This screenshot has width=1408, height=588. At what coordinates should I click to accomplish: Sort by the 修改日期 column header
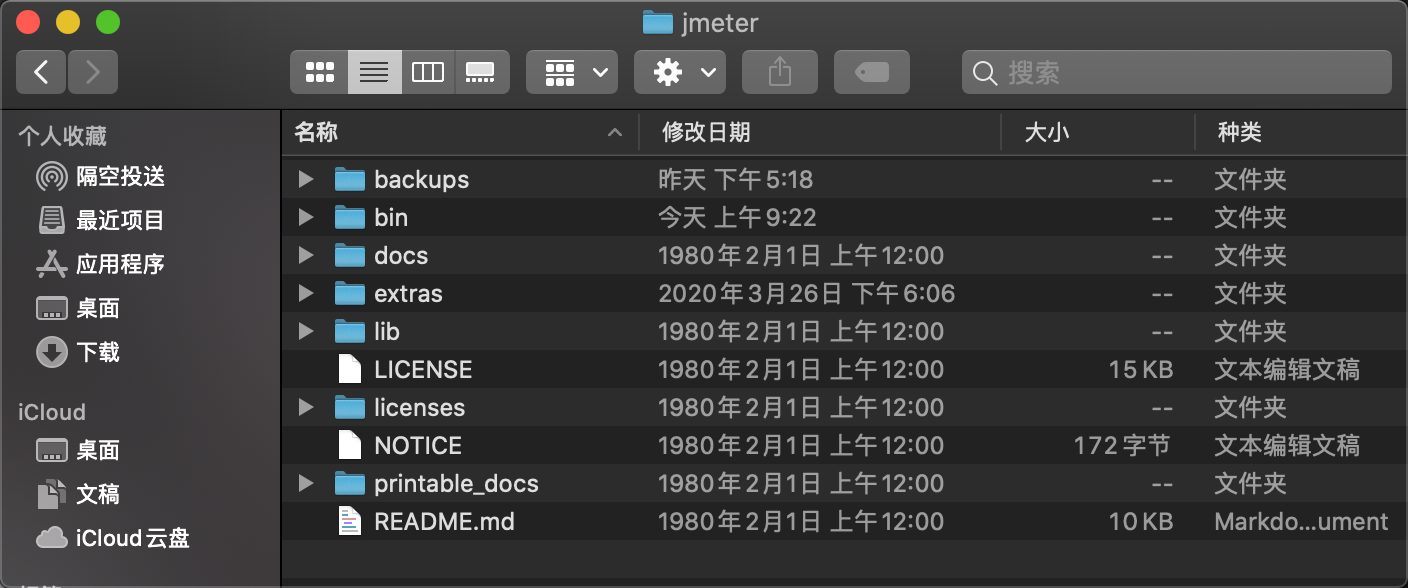820,132
